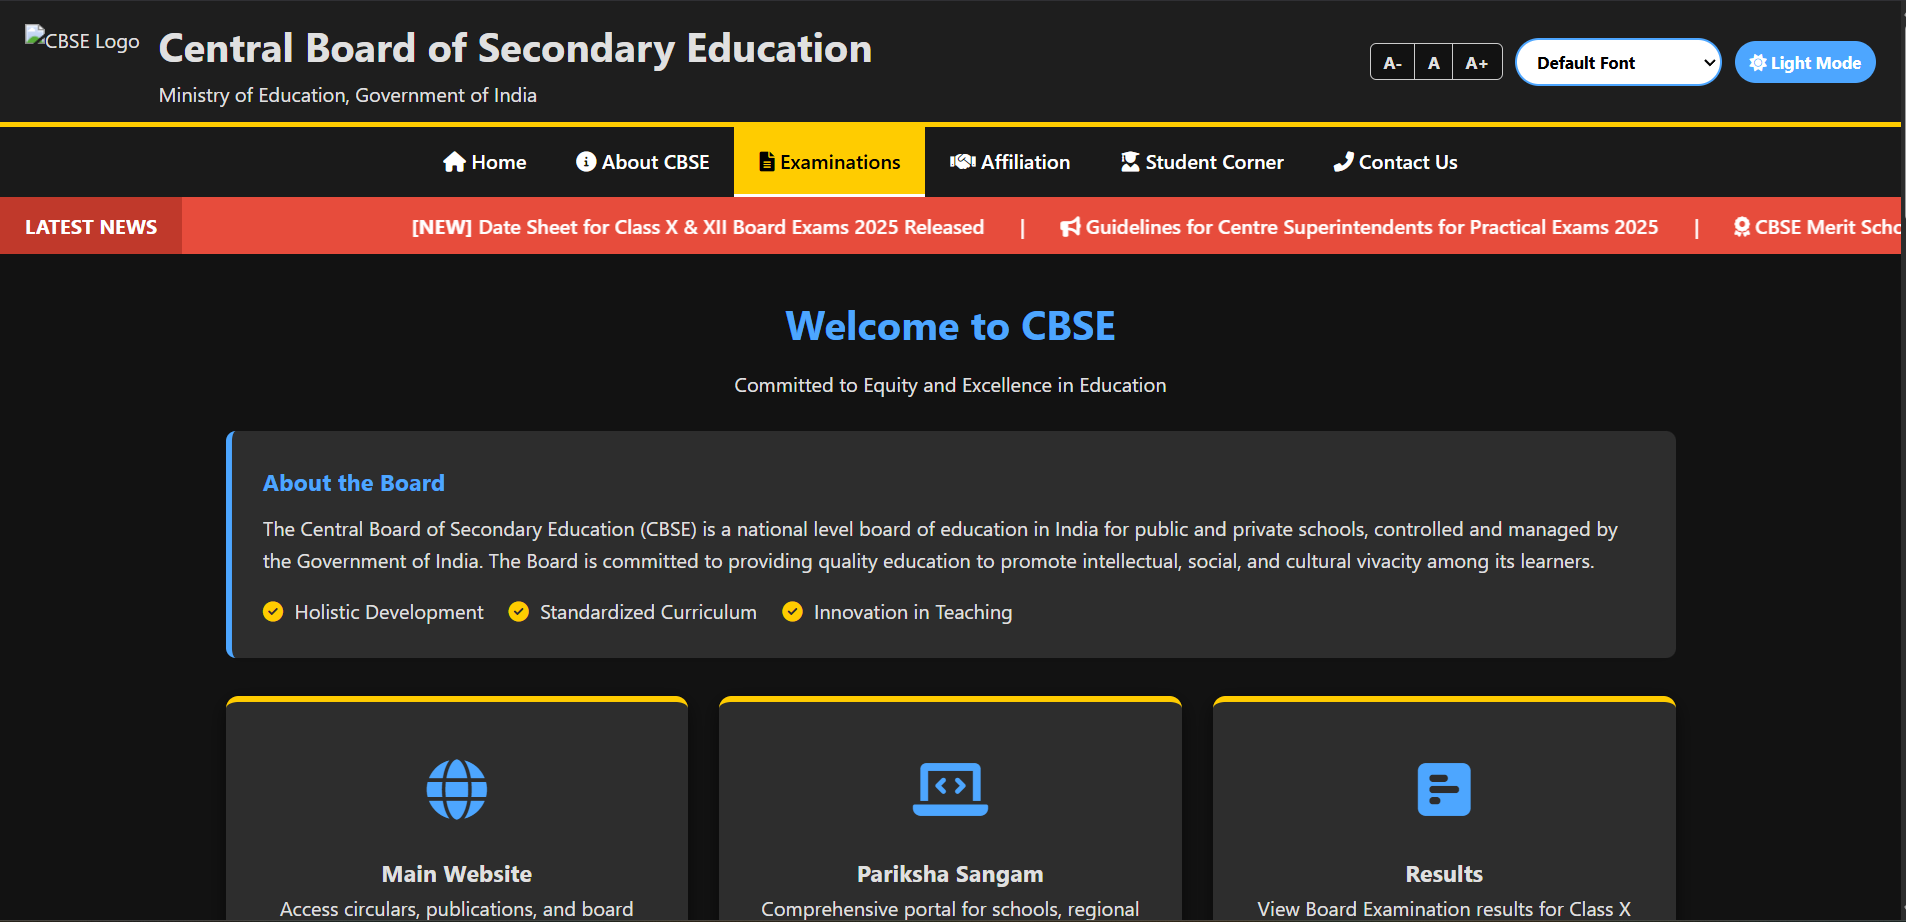Viewport: 1906px width, 922px height.
Task: Open the Default Font dropdown
Action: point(1618,62)
